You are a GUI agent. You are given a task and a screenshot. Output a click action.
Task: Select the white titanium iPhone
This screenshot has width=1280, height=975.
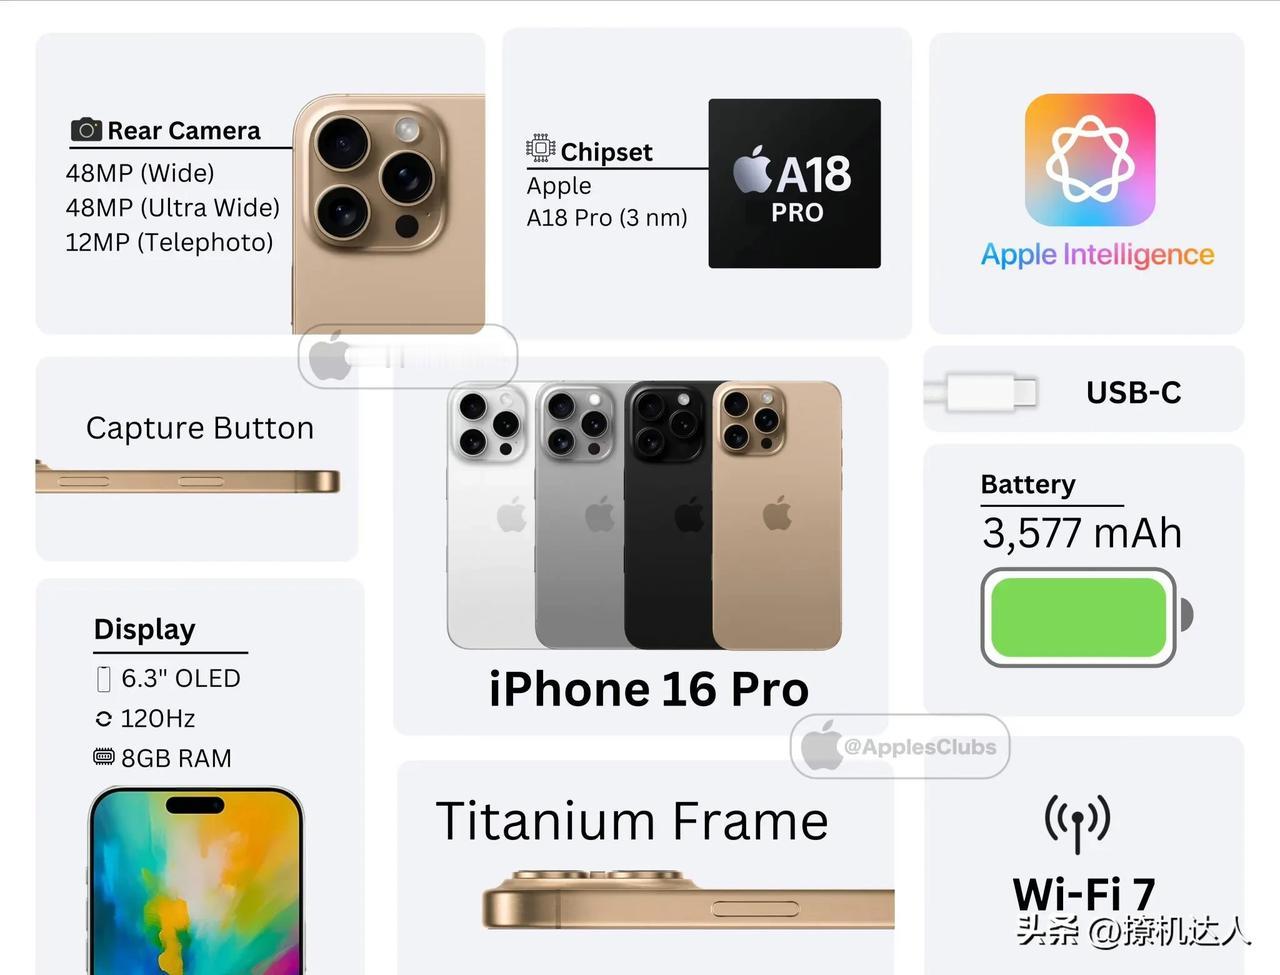point(490,515)
